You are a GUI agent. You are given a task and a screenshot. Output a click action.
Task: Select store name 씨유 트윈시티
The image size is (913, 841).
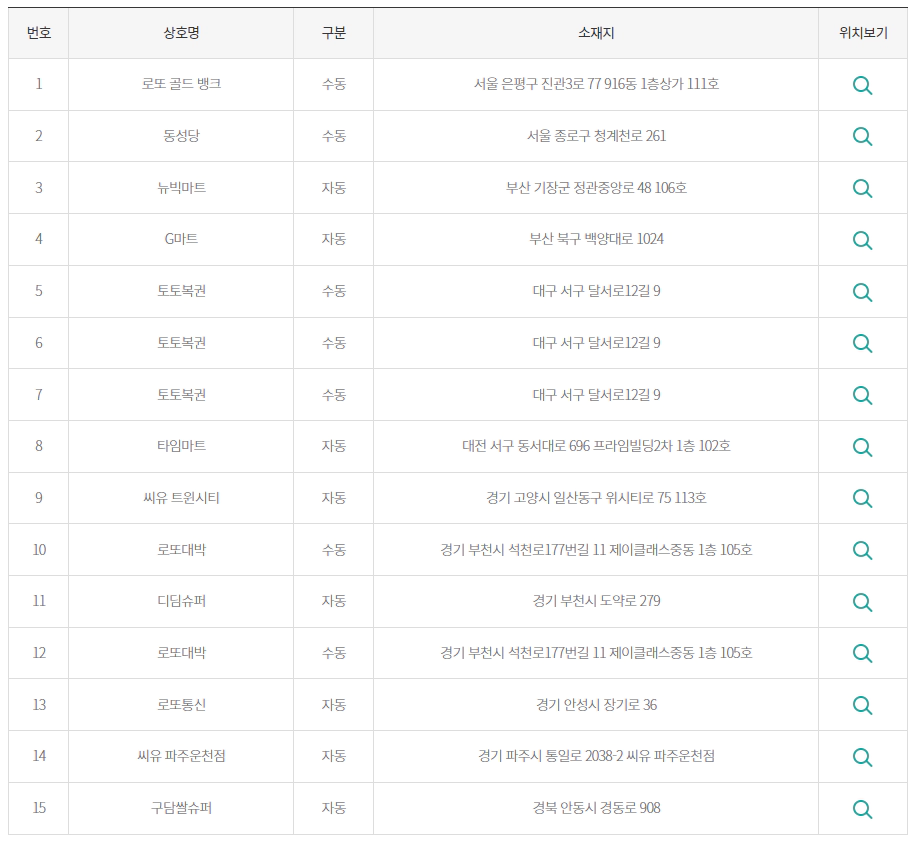181,497
